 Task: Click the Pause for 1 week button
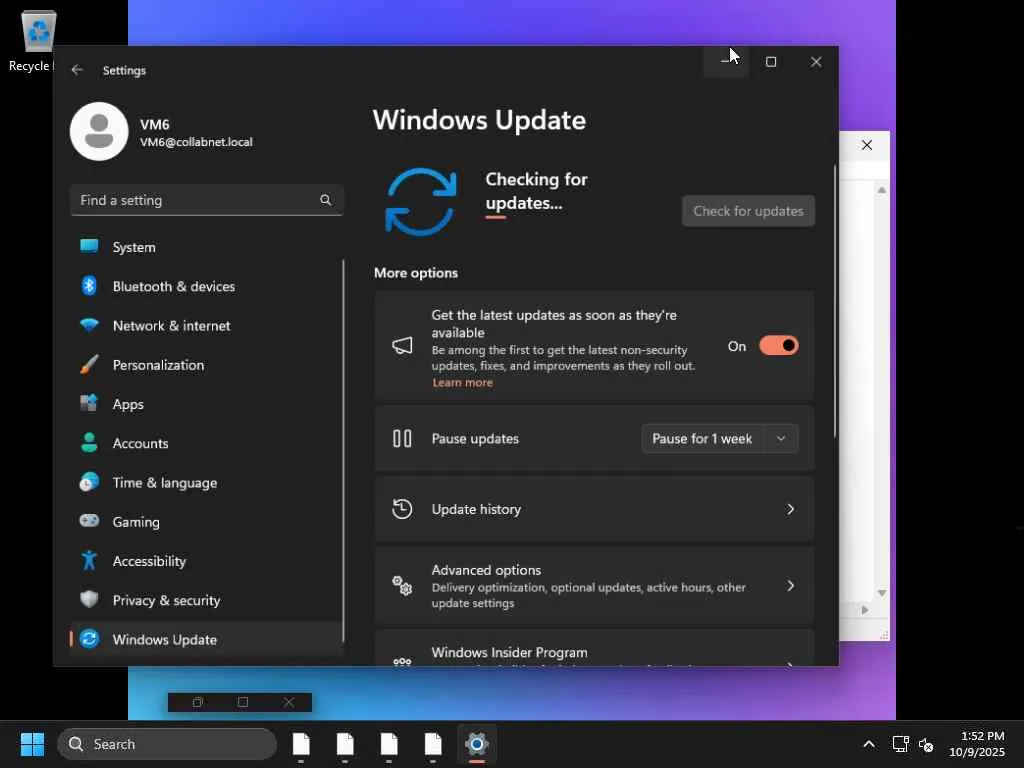[x=702, y=438]
